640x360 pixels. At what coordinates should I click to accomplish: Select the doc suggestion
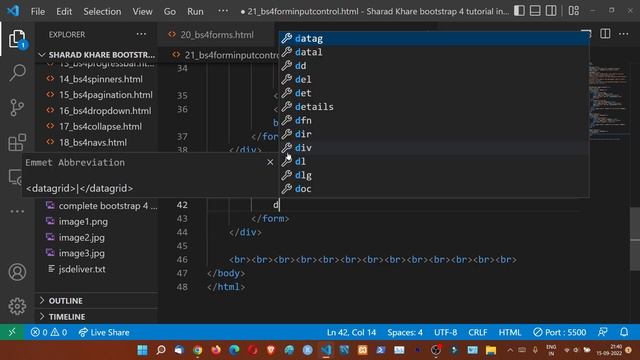point(433,189)
